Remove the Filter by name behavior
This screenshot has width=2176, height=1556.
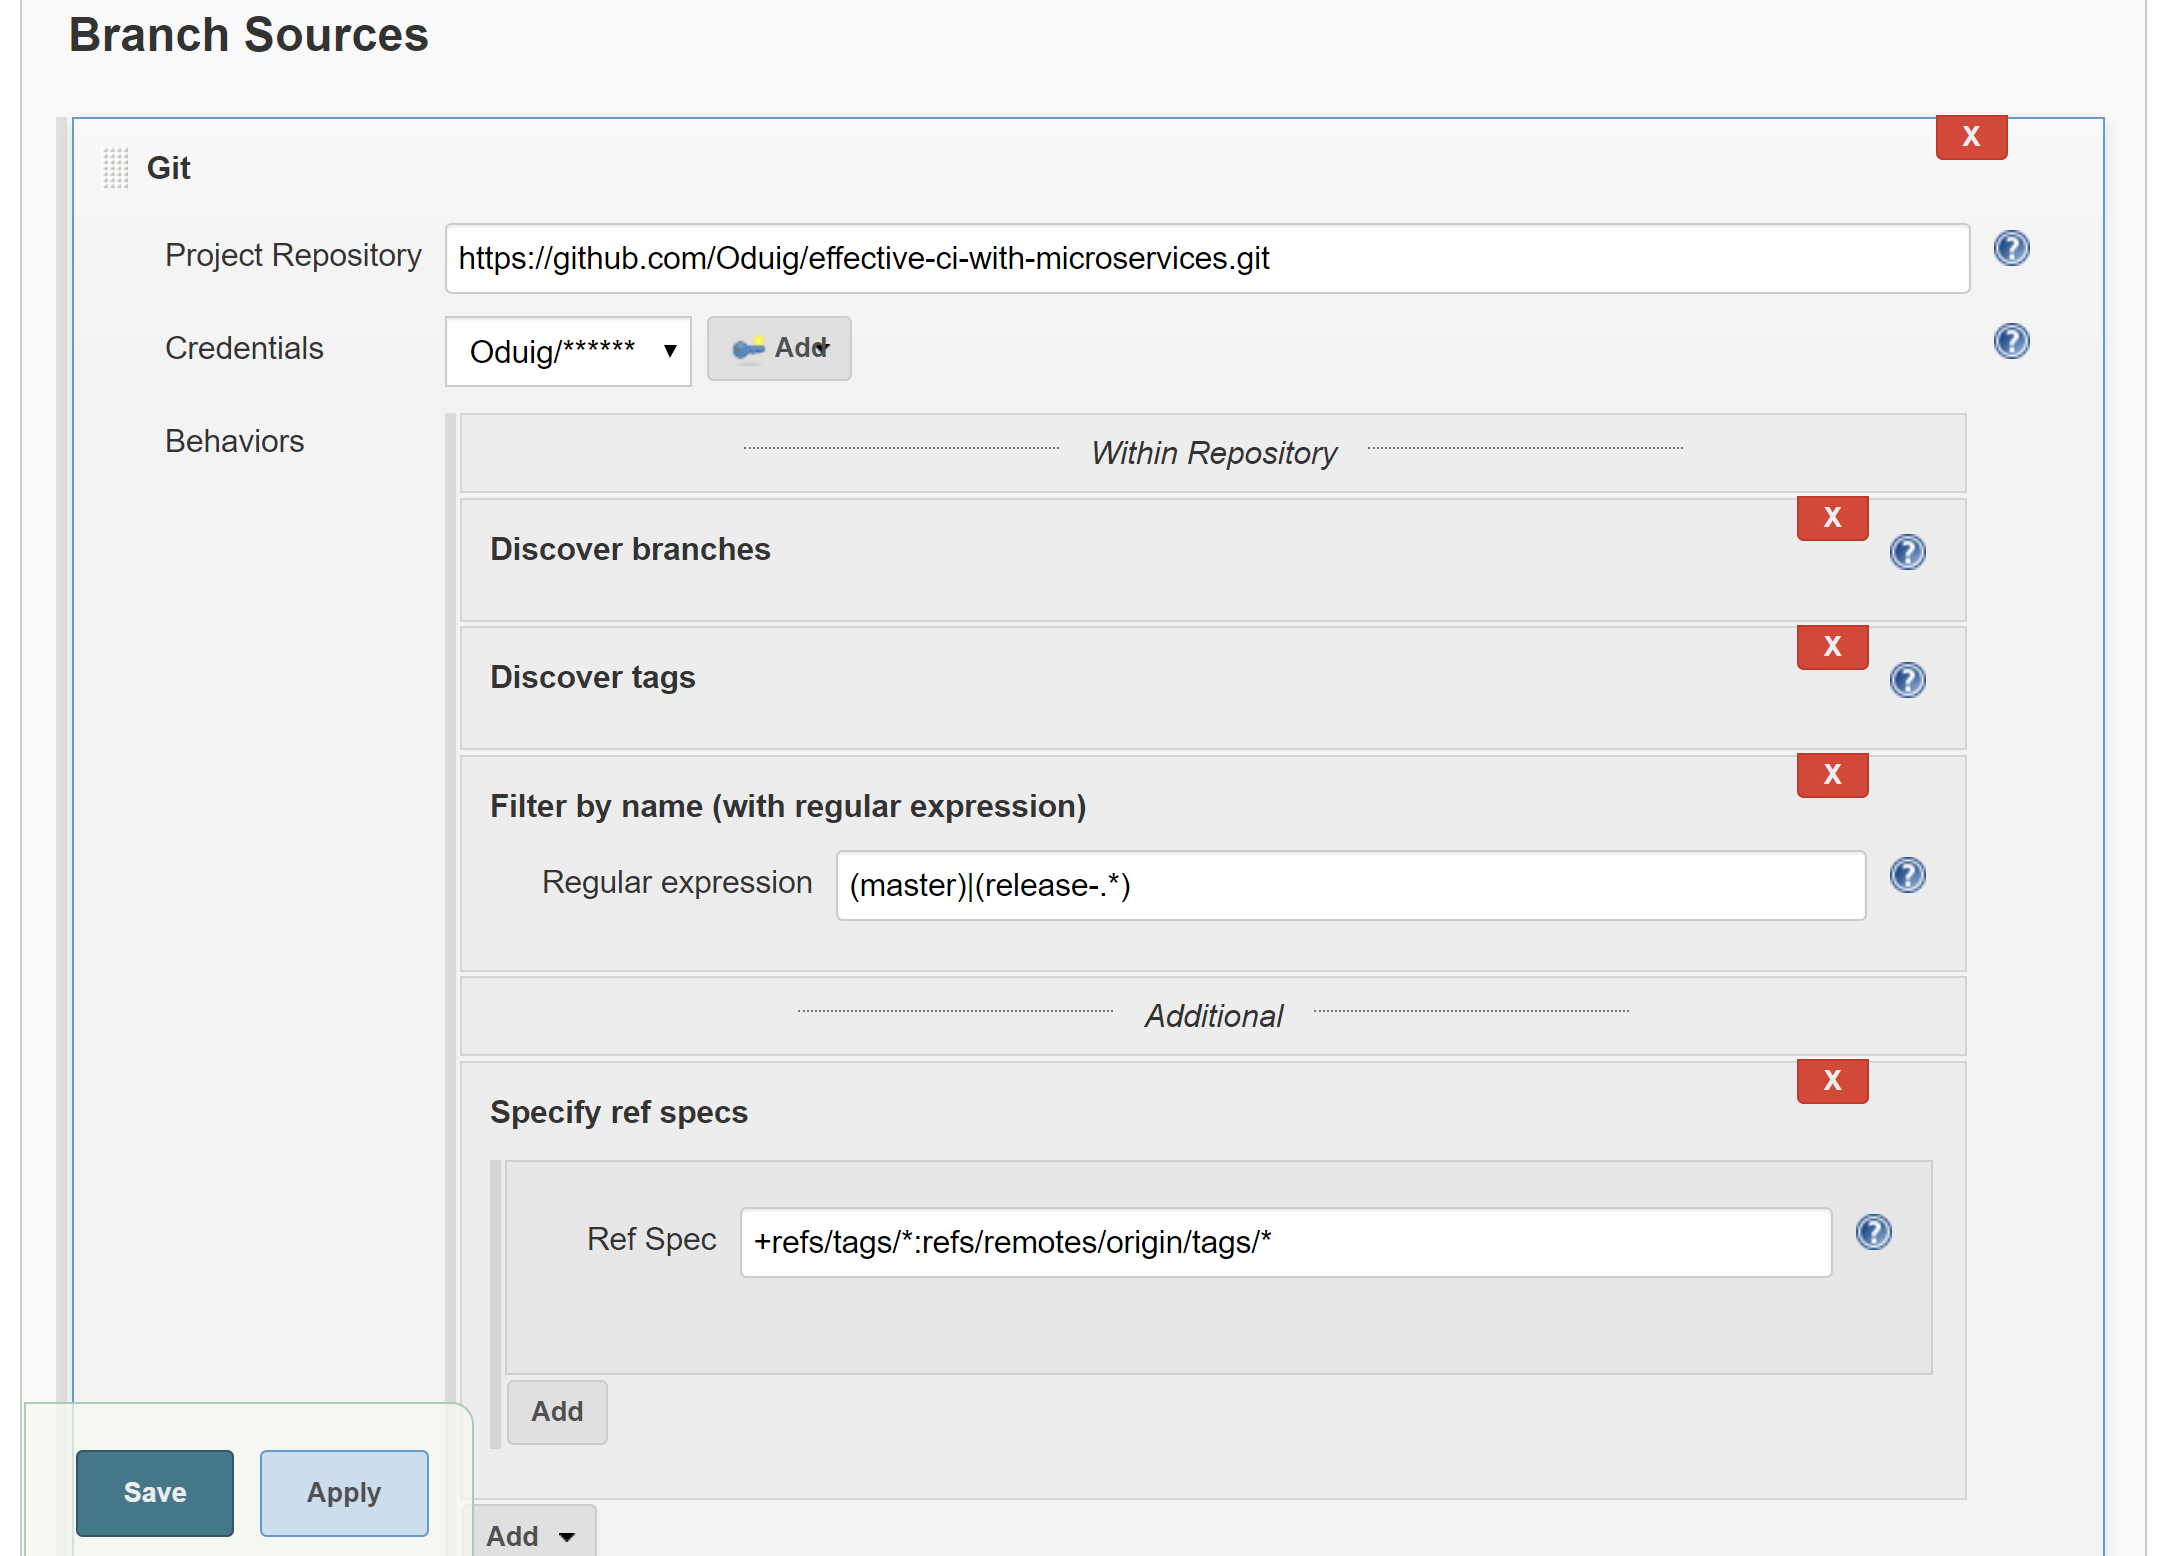pos(1832,775)
